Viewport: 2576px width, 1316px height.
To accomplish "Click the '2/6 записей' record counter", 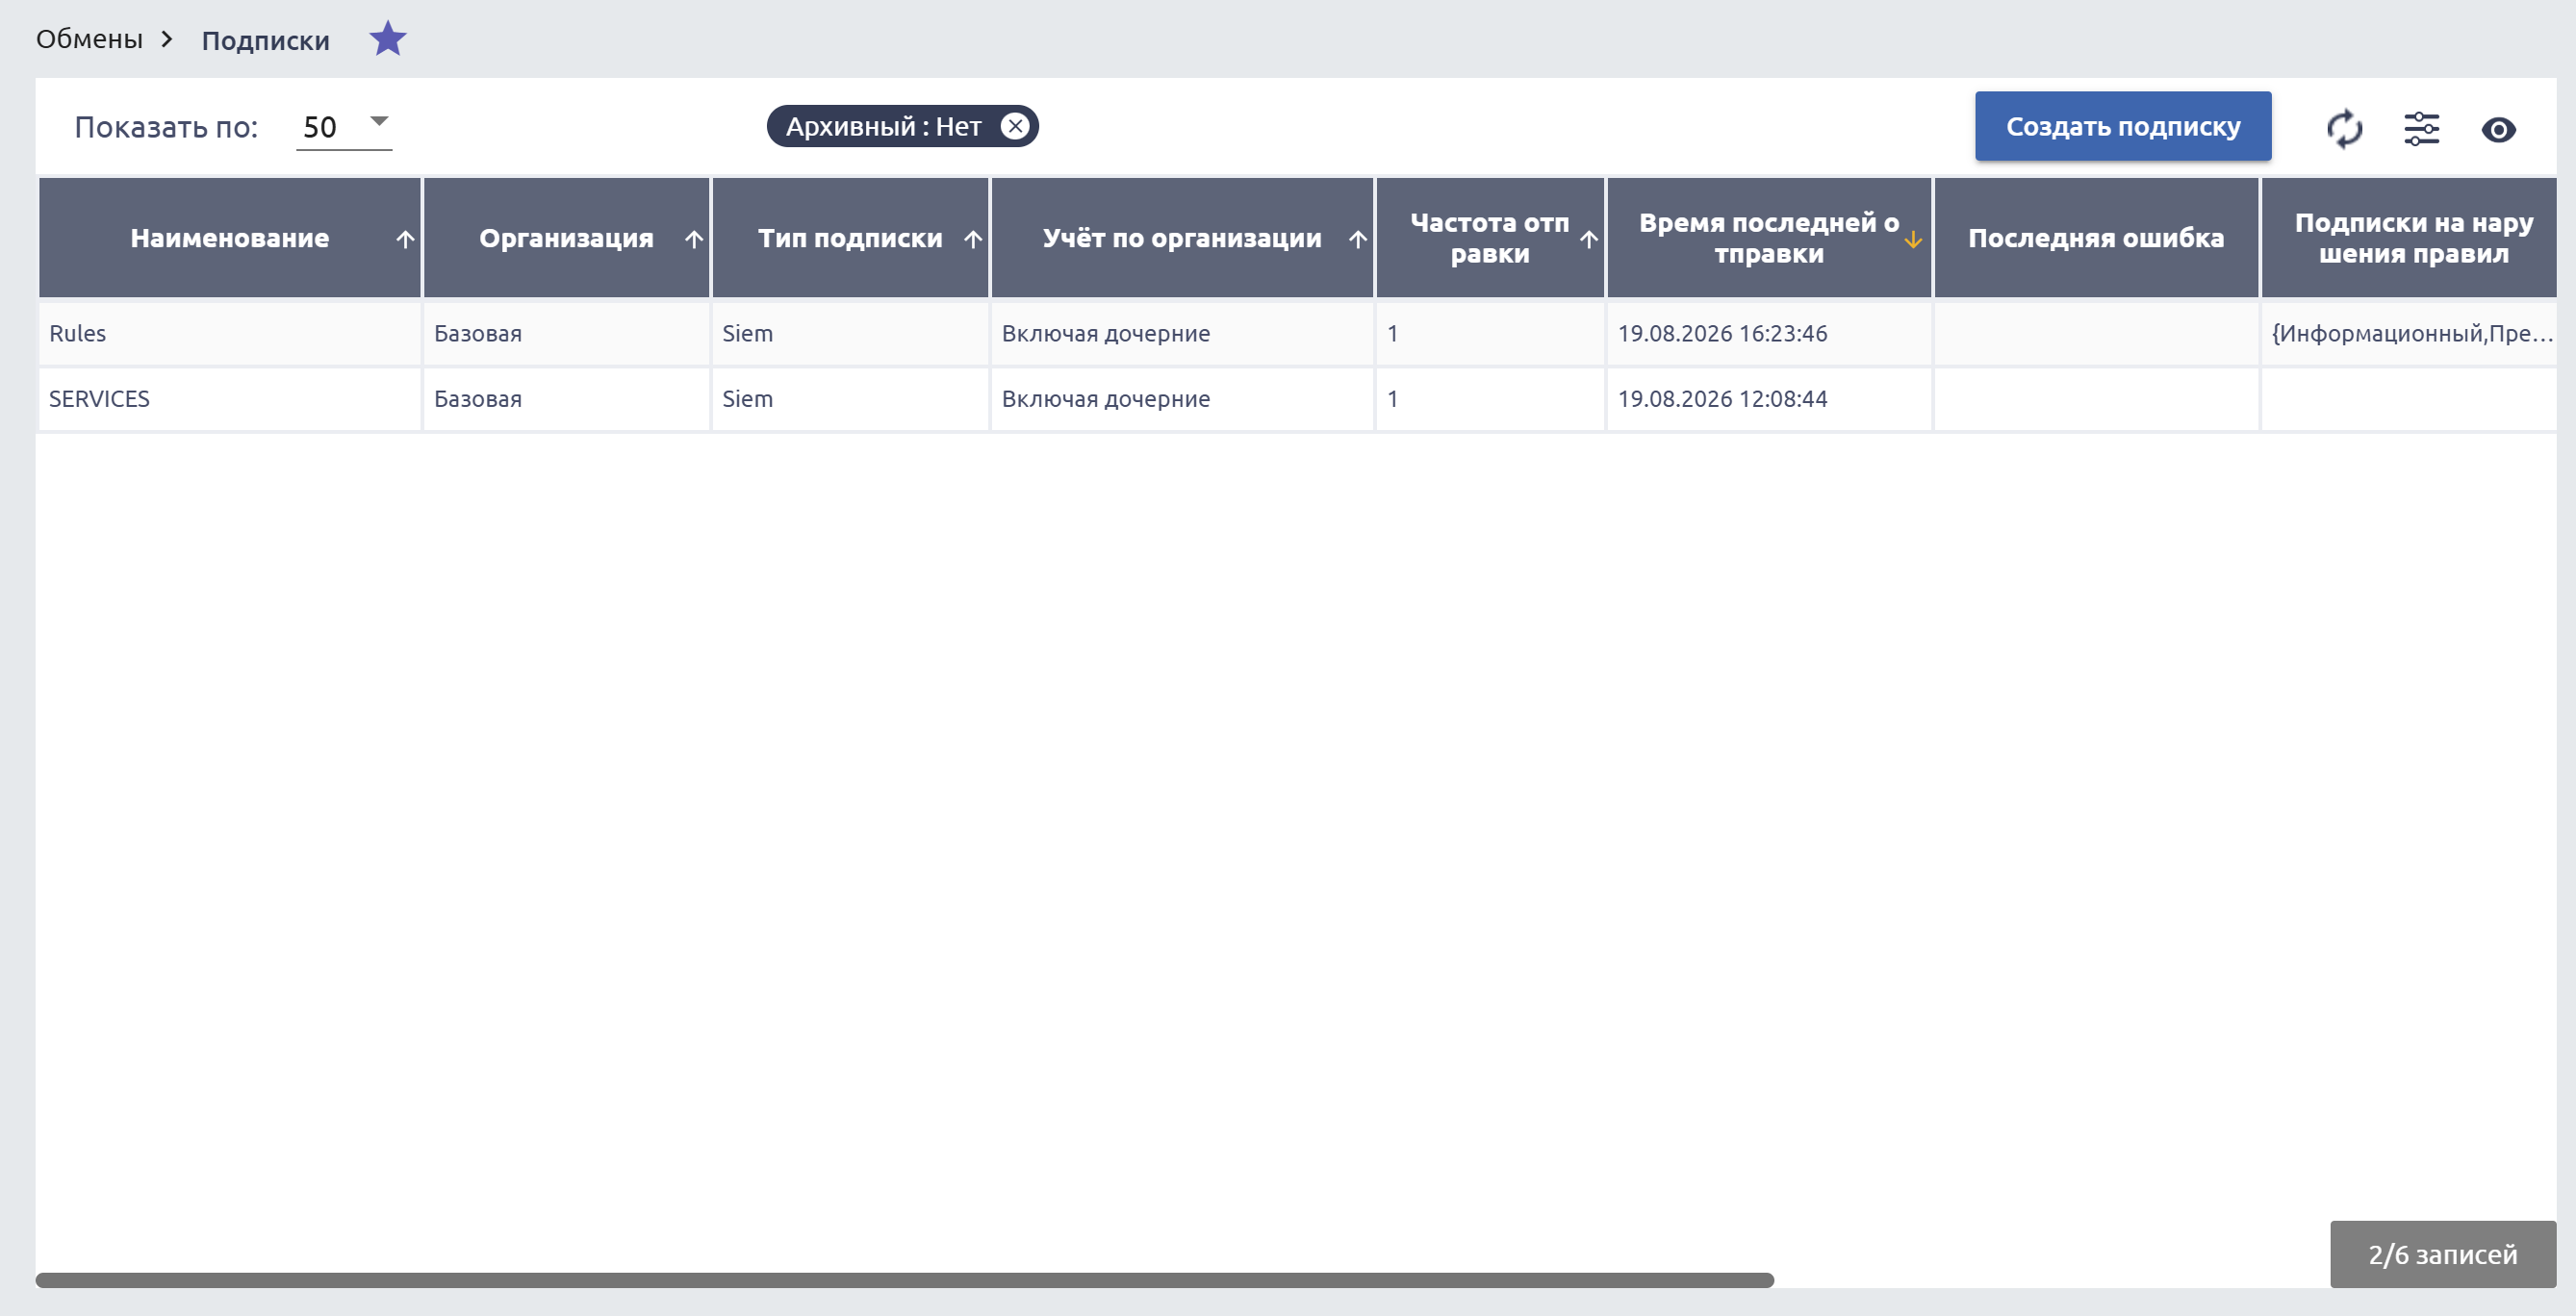I will point(2442,1254).
